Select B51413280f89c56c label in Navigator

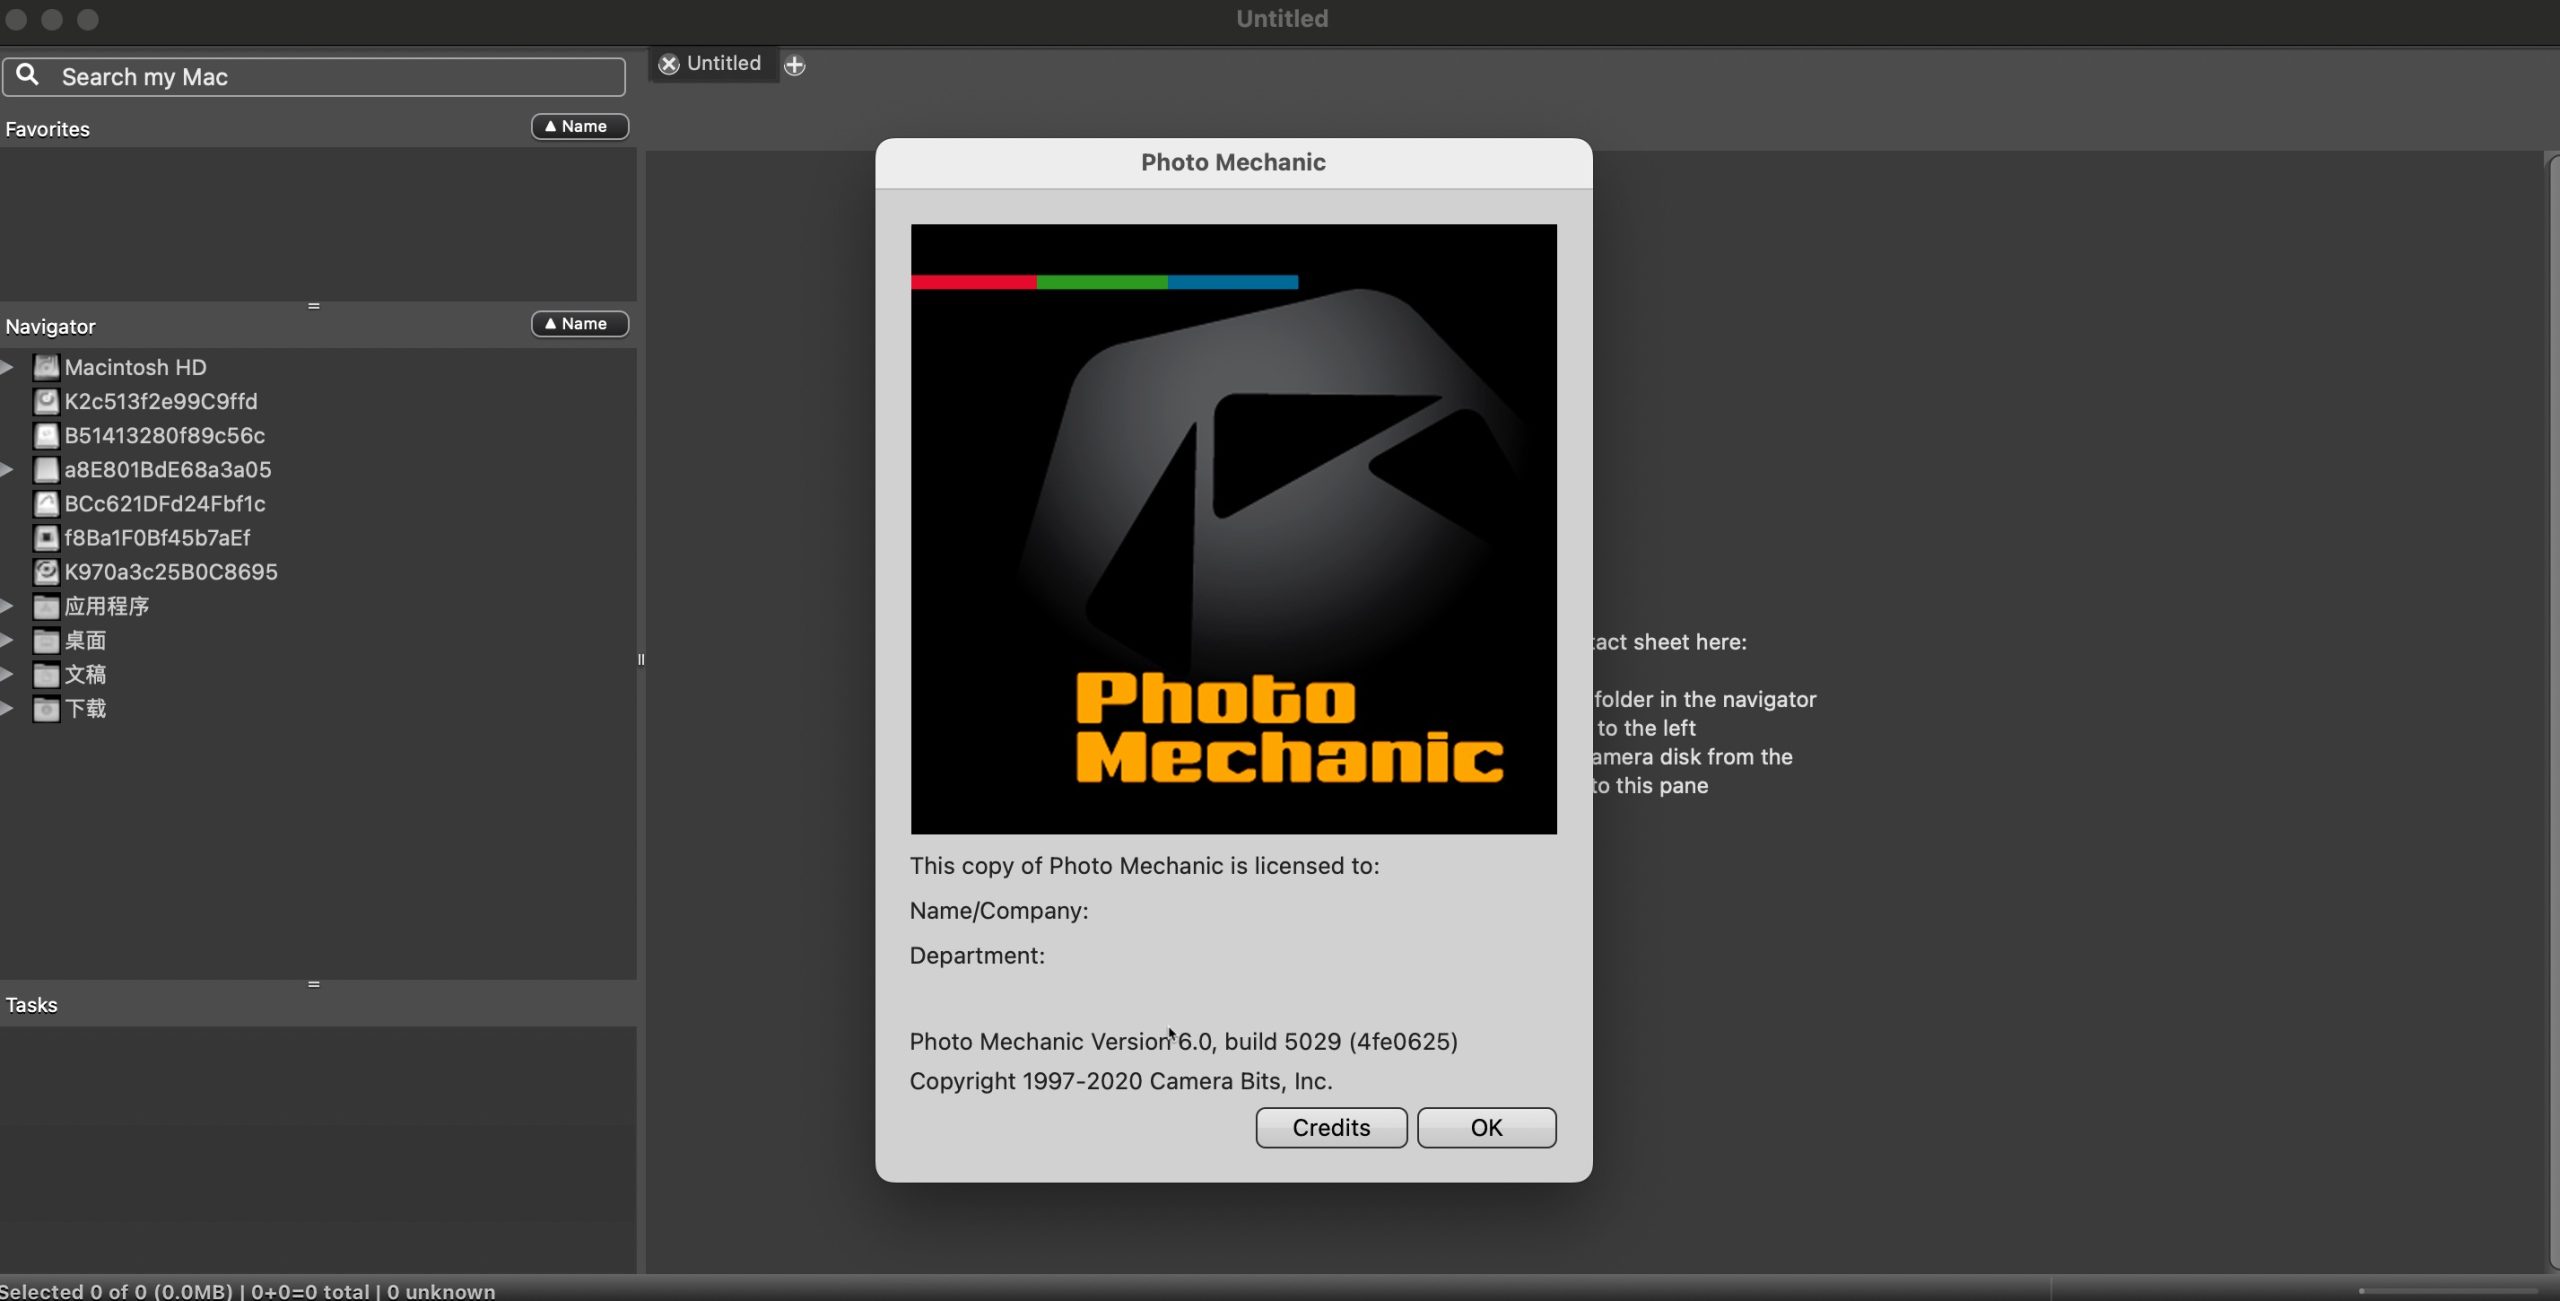[x=165, y=435]
